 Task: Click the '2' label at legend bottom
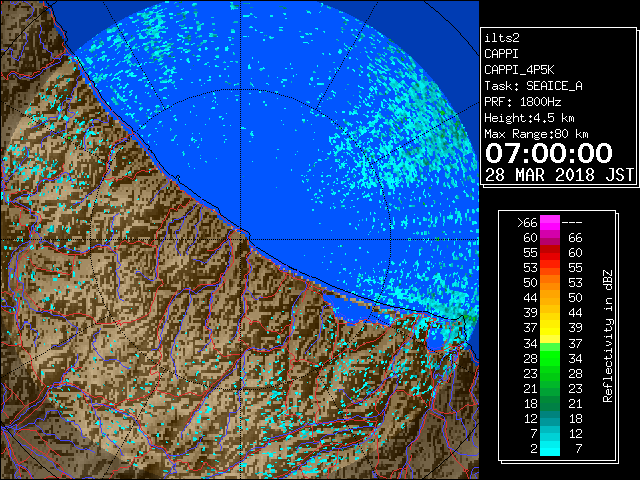(534, 449)
